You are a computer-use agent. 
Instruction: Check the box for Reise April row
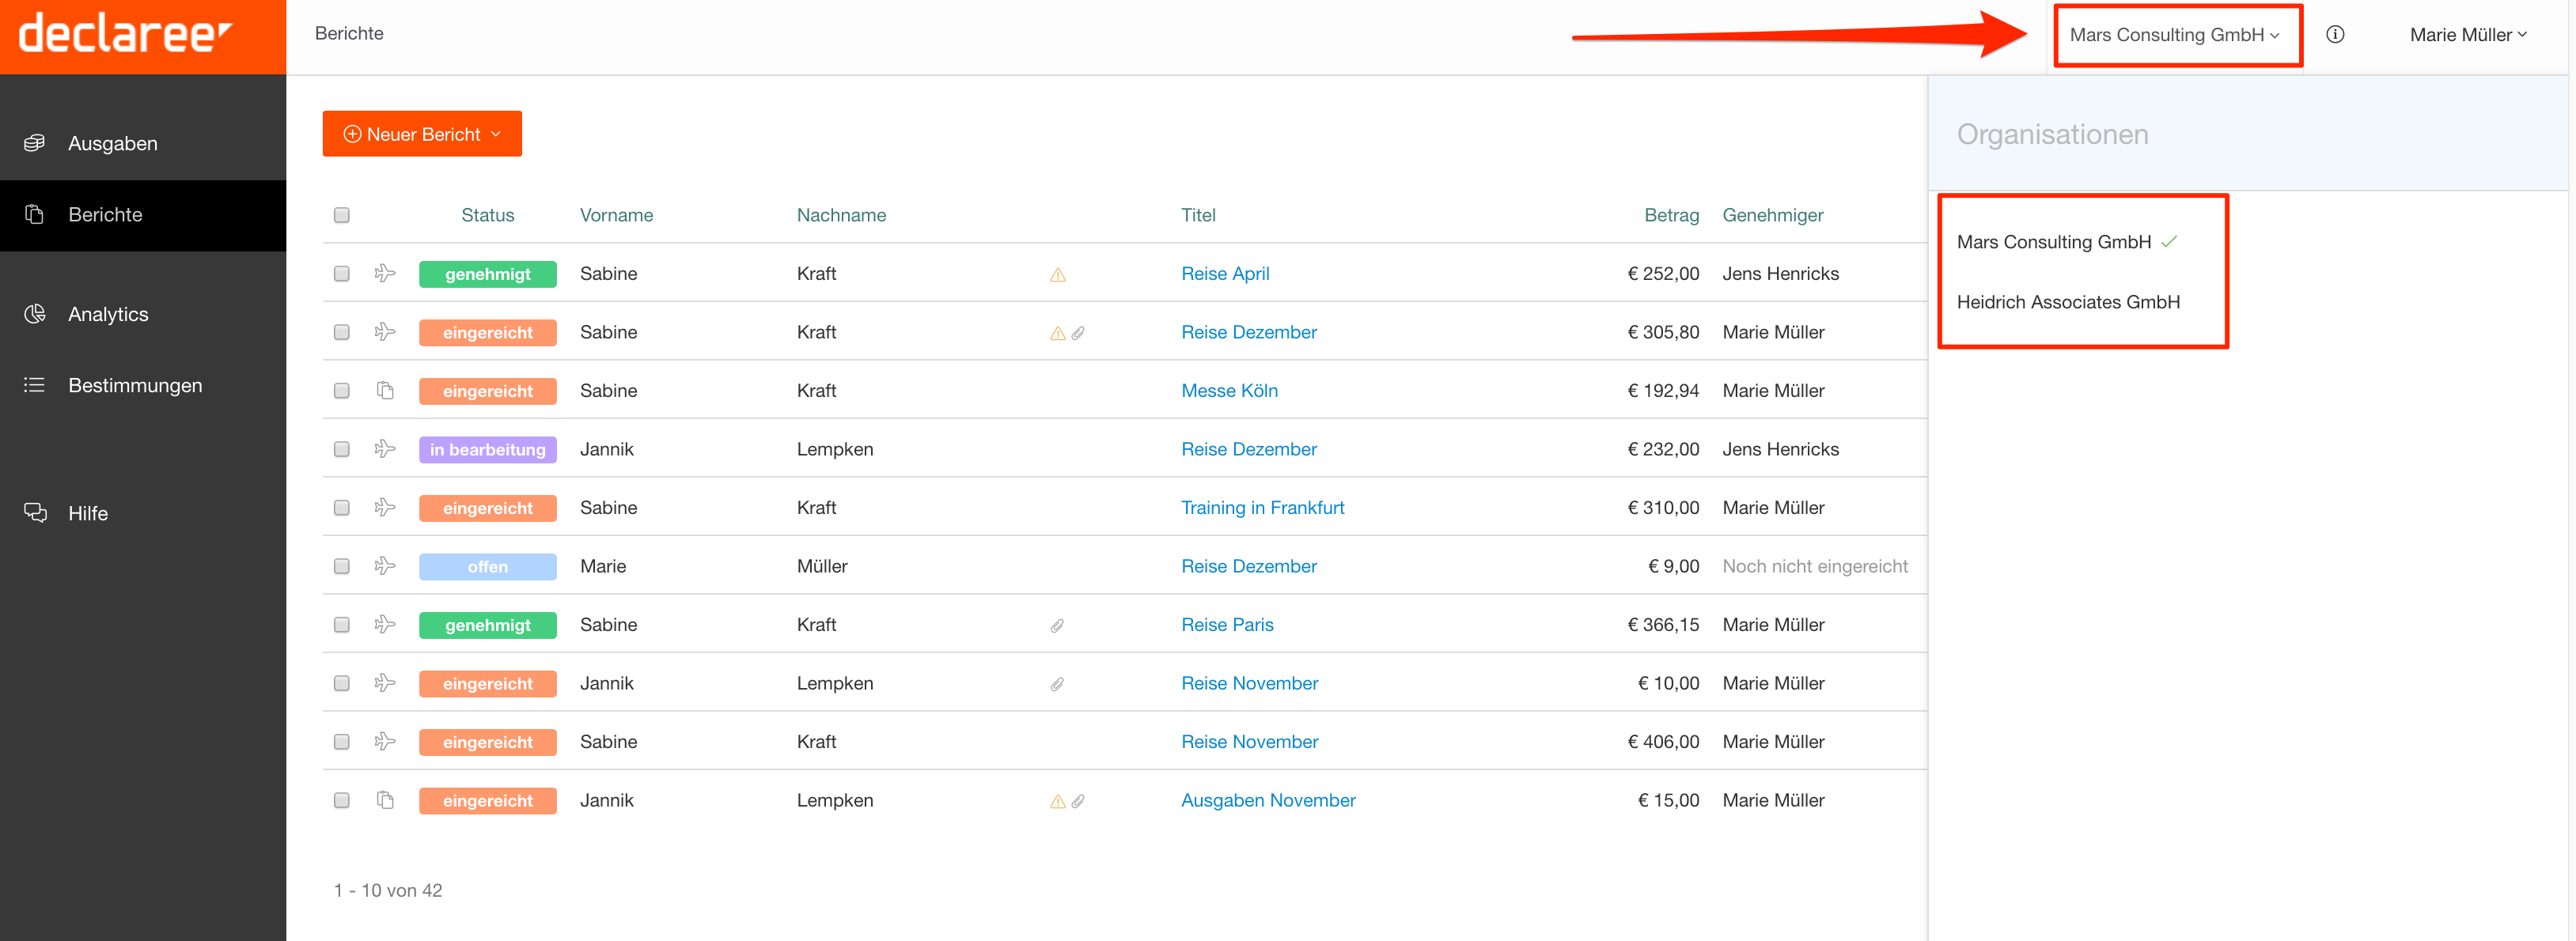click(x=342, y=273)
